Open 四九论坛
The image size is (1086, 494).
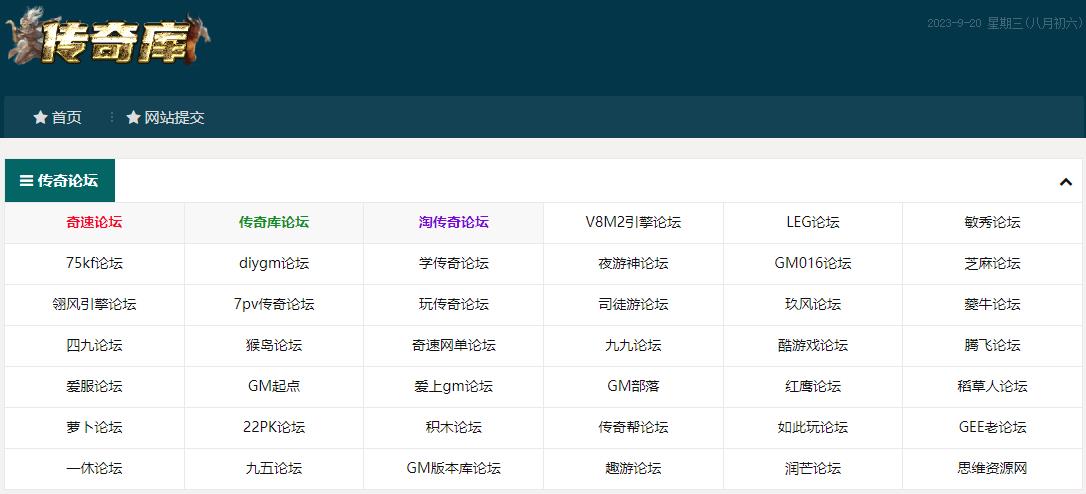[94, 345]
